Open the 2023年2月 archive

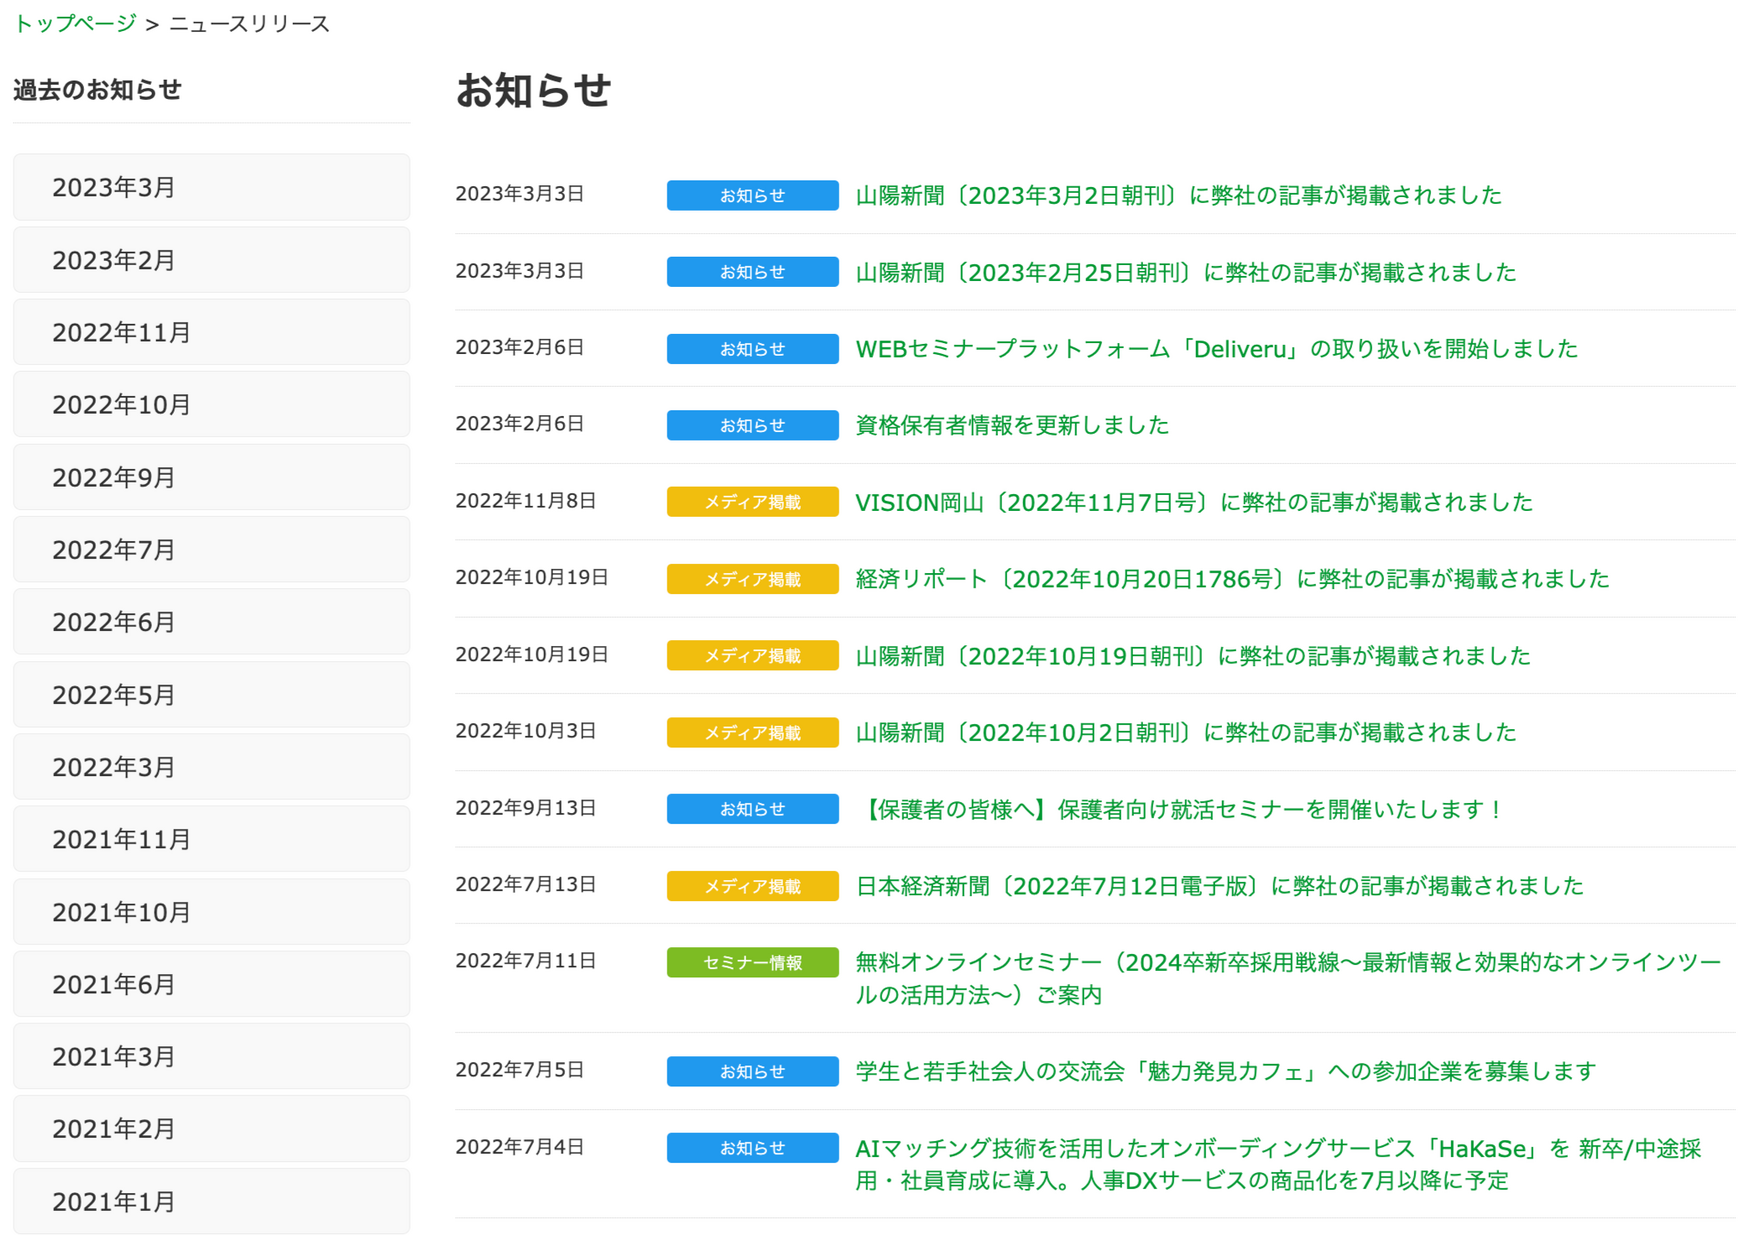point(211,260)
